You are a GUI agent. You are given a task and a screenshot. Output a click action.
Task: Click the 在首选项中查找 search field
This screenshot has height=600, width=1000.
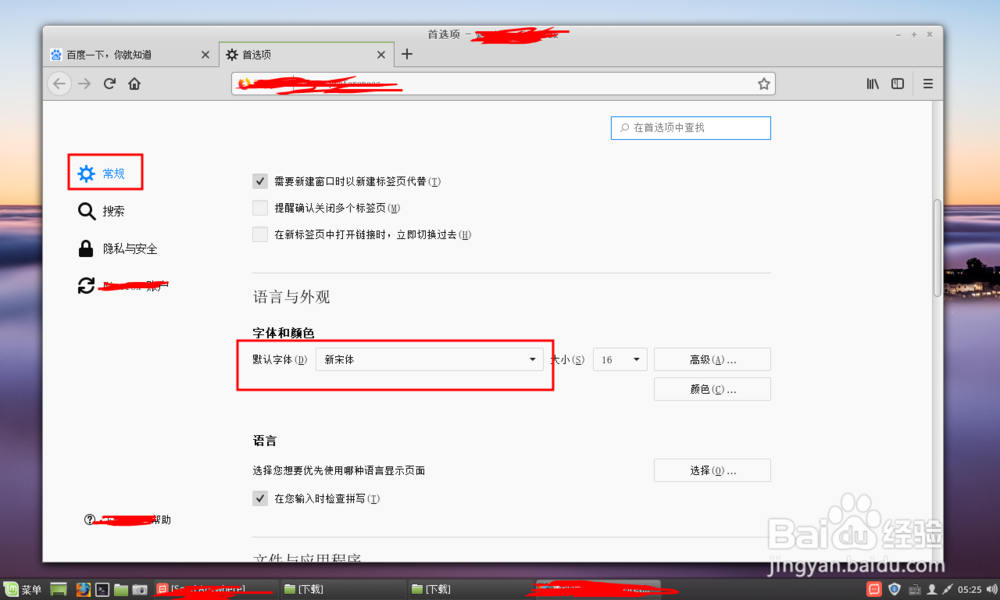[x=690, y=128]
